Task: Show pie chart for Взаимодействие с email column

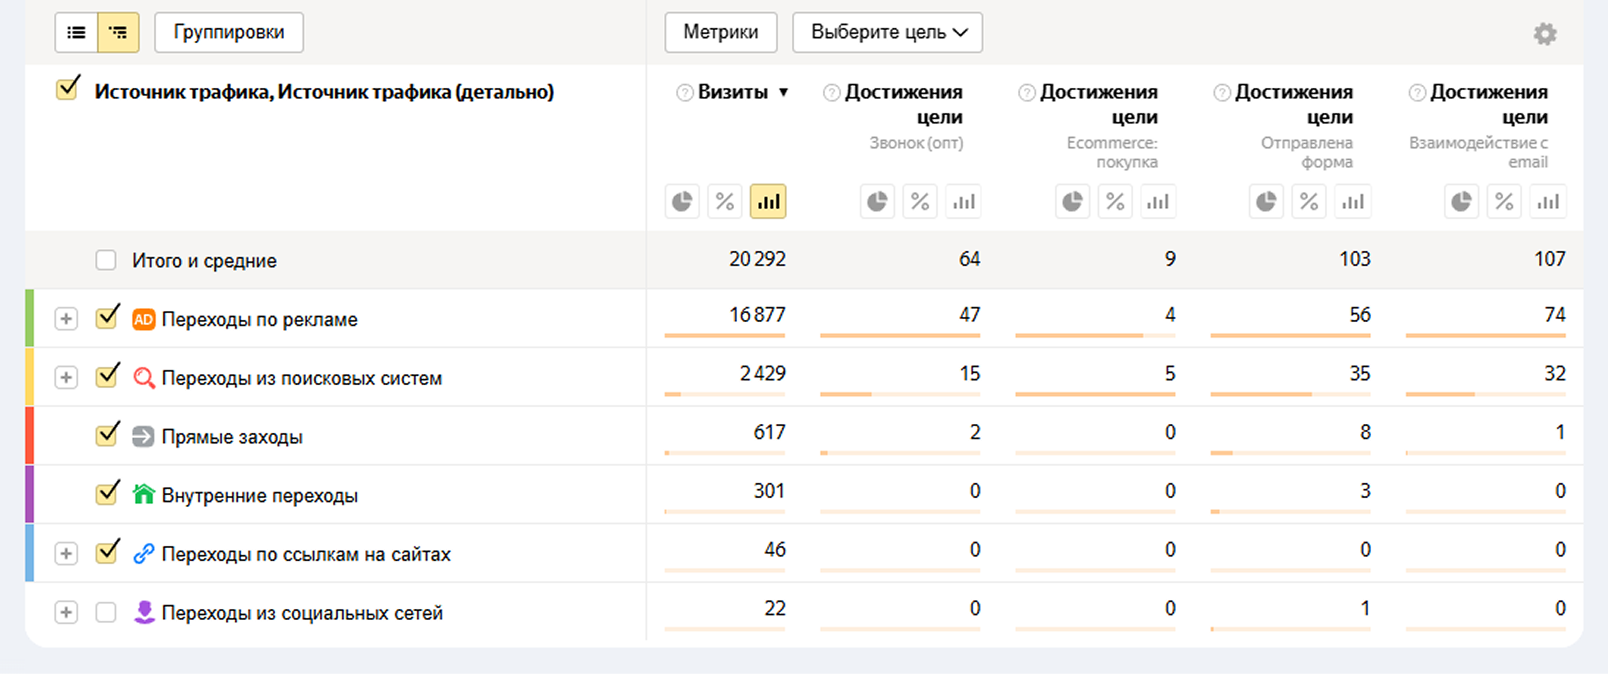Action: [1461, 202]
